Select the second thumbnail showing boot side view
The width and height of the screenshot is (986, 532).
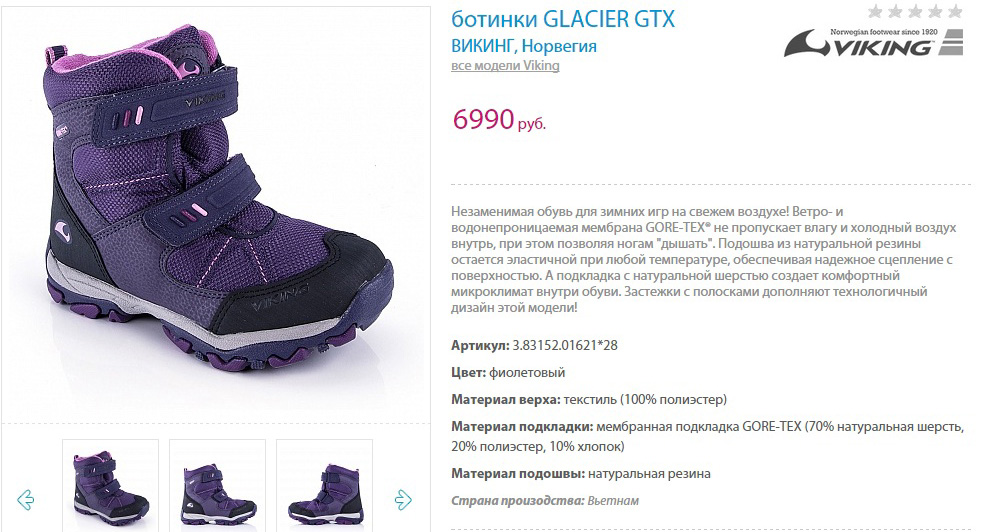[218, 485]
